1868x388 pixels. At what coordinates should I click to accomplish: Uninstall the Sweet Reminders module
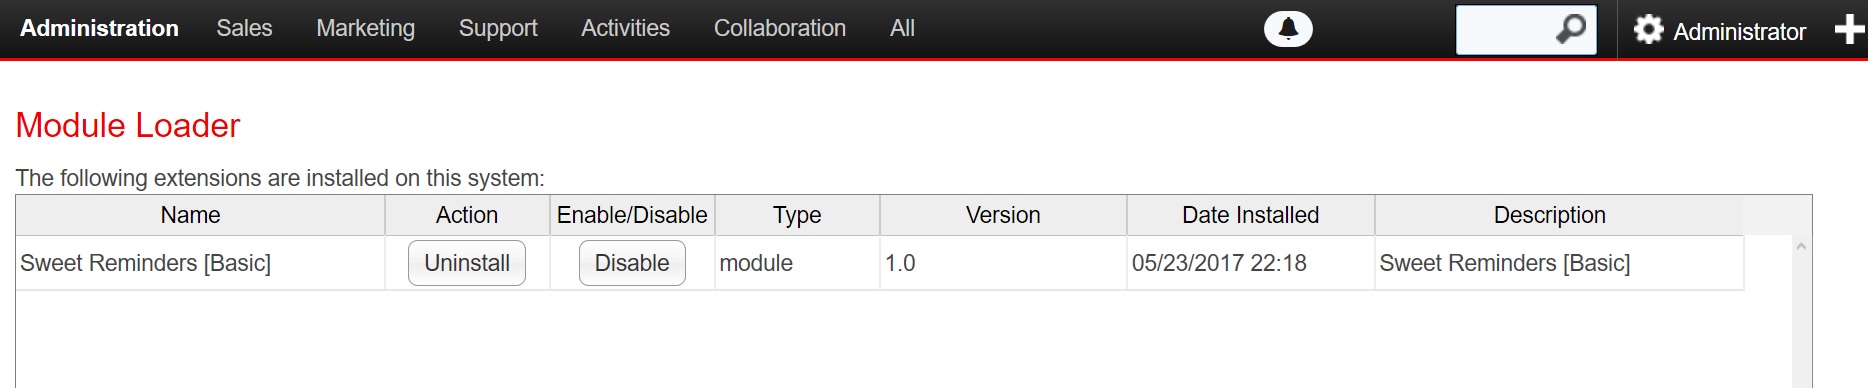tap(467, 263)
